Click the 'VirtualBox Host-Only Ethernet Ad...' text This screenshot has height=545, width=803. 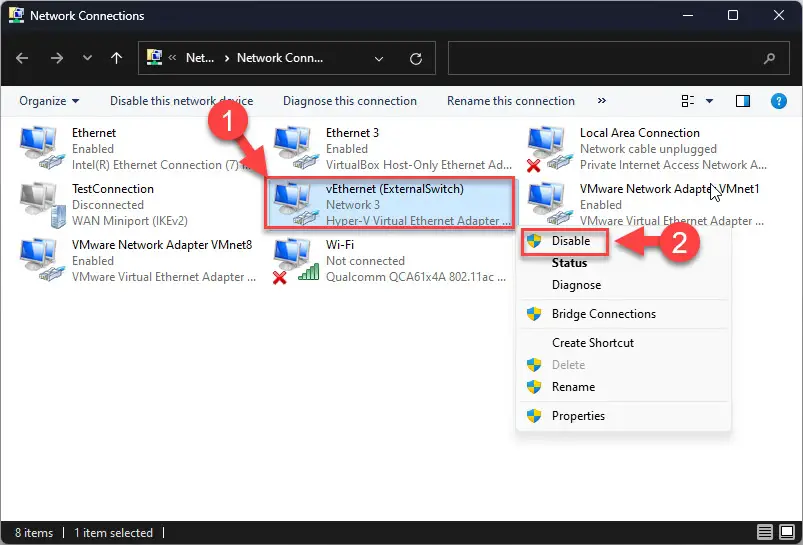[418, 165]
